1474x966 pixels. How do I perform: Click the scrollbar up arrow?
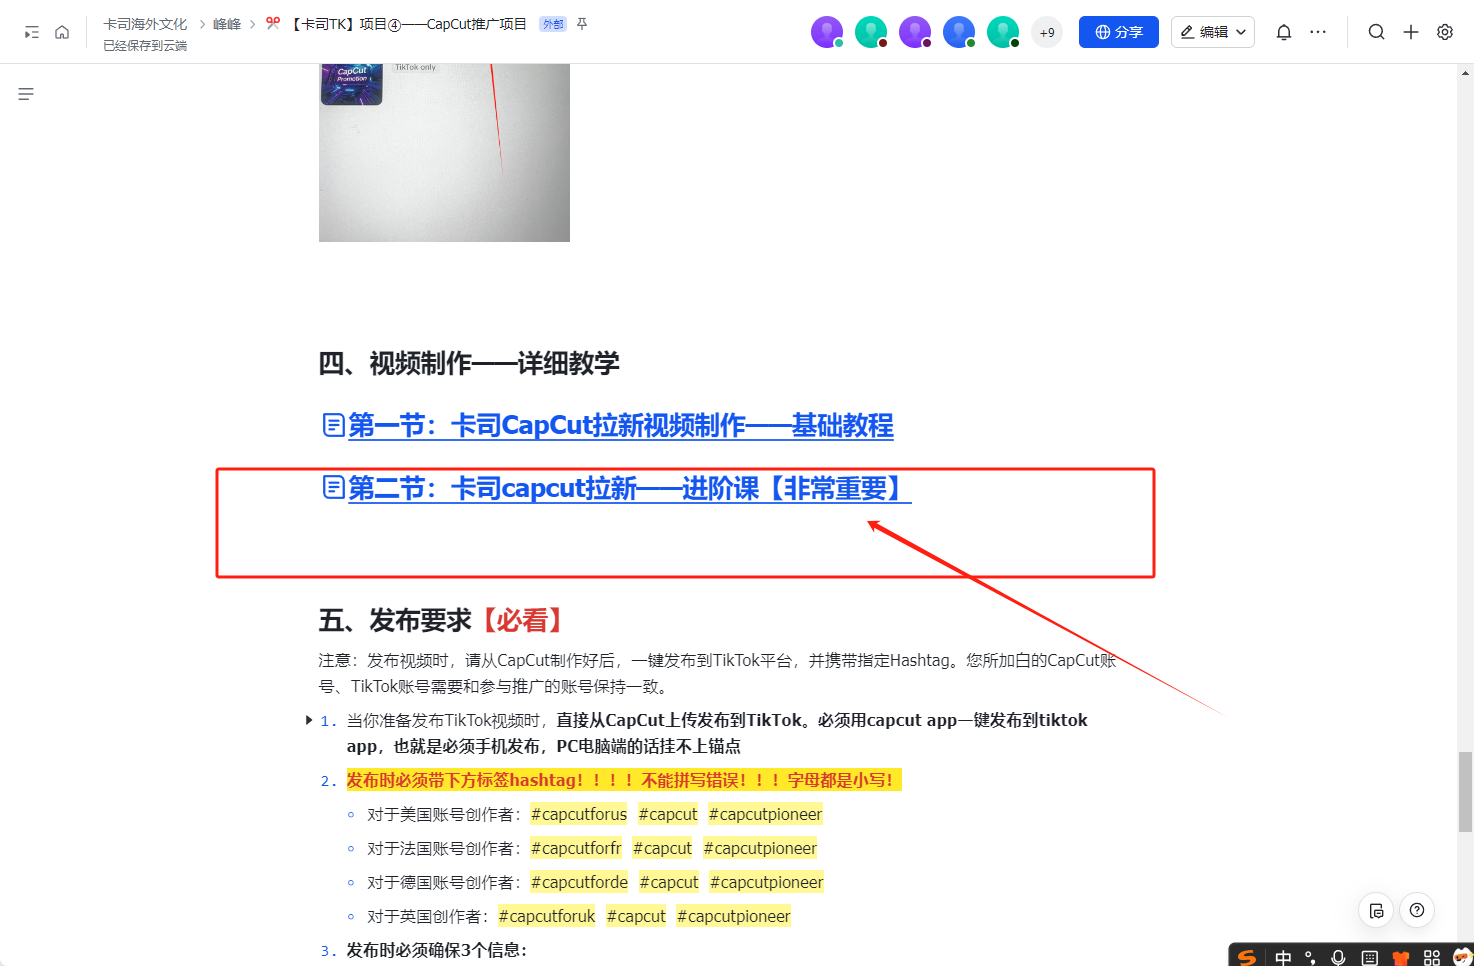point(1466,72)
